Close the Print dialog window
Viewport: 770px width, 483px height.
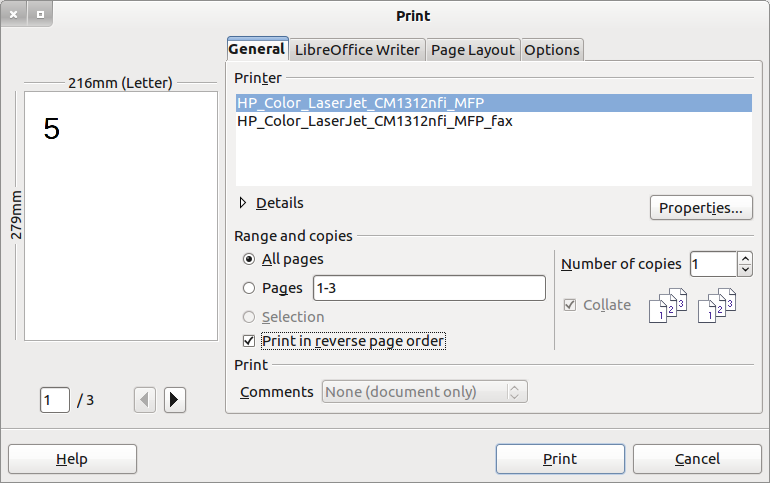15,15
